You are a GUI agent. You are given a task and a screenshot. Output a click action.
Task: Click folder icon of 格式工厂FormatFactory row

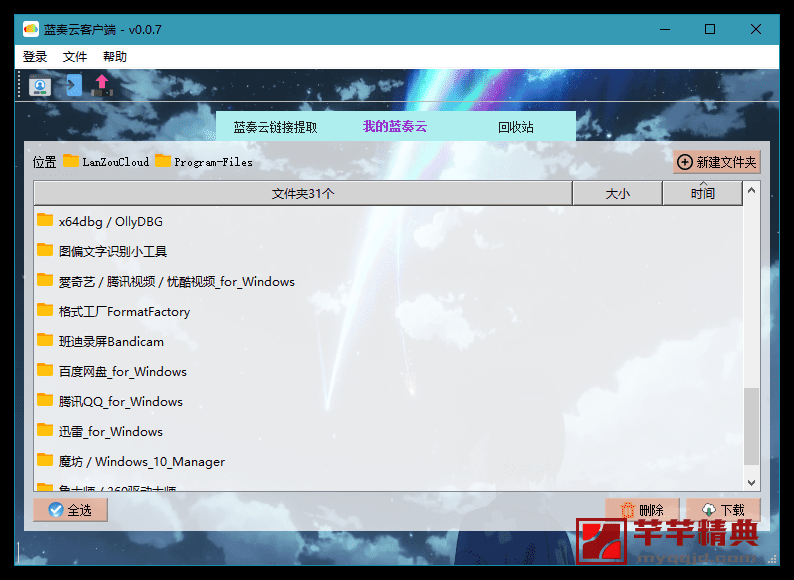(45, 310)
